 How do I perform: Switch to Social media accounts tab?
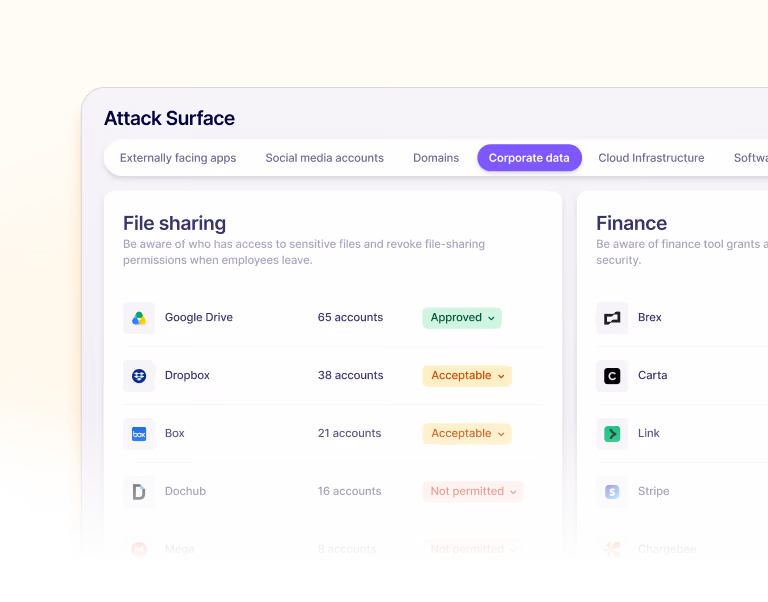[x=324, y=158]
